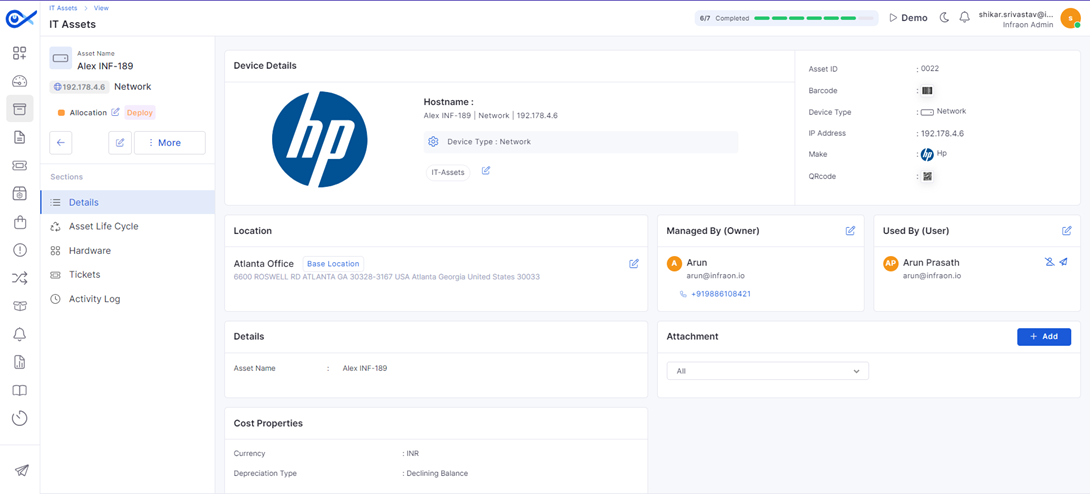Click the owner phone number link
Viewport: 1090px width, 494px height.
click(720, 294)
